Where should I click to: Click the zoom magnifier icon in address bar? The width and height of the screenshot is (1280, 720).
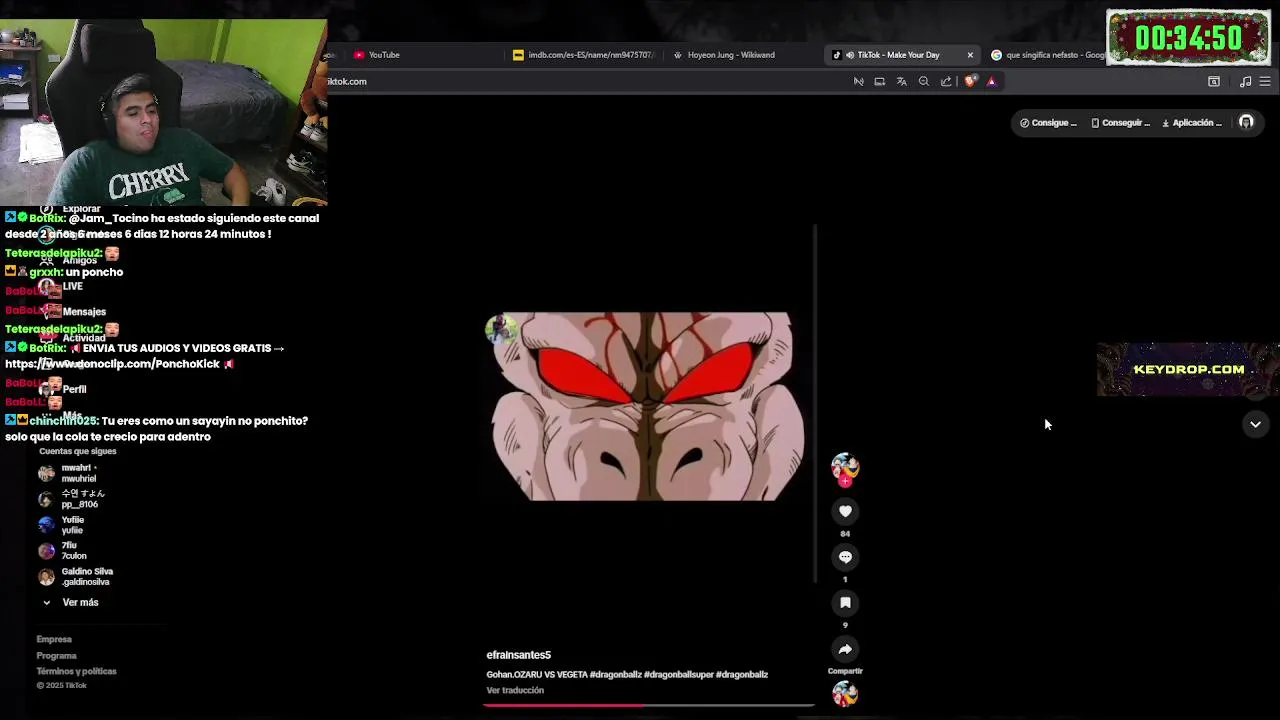(924, 82)
